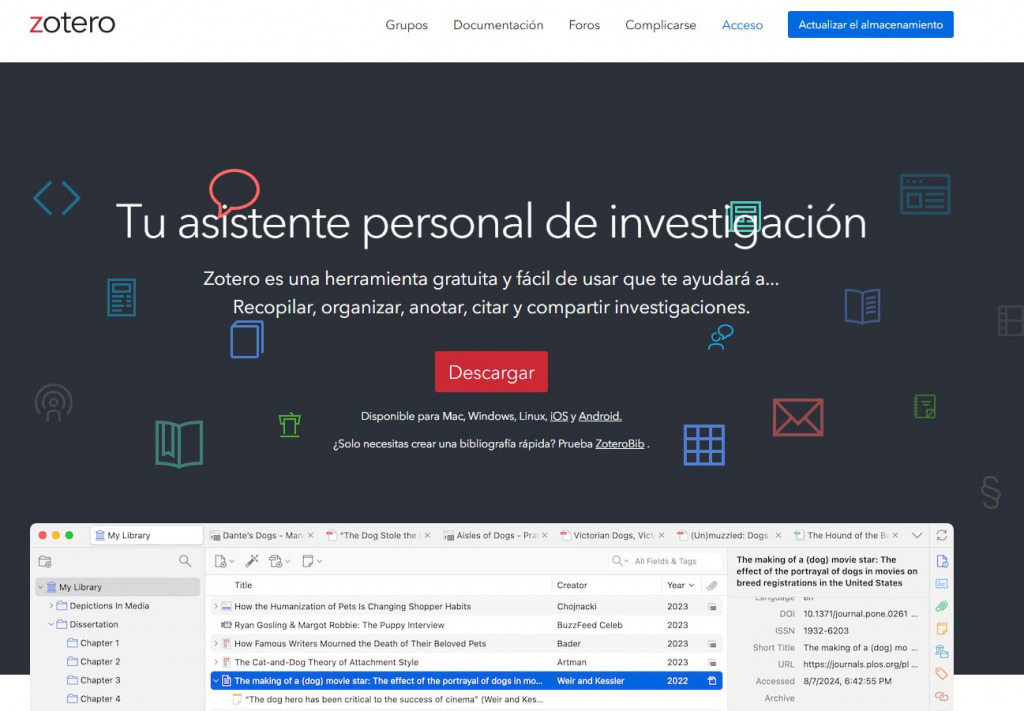
Task: Follow the iOS link
Action: (559, 416)
